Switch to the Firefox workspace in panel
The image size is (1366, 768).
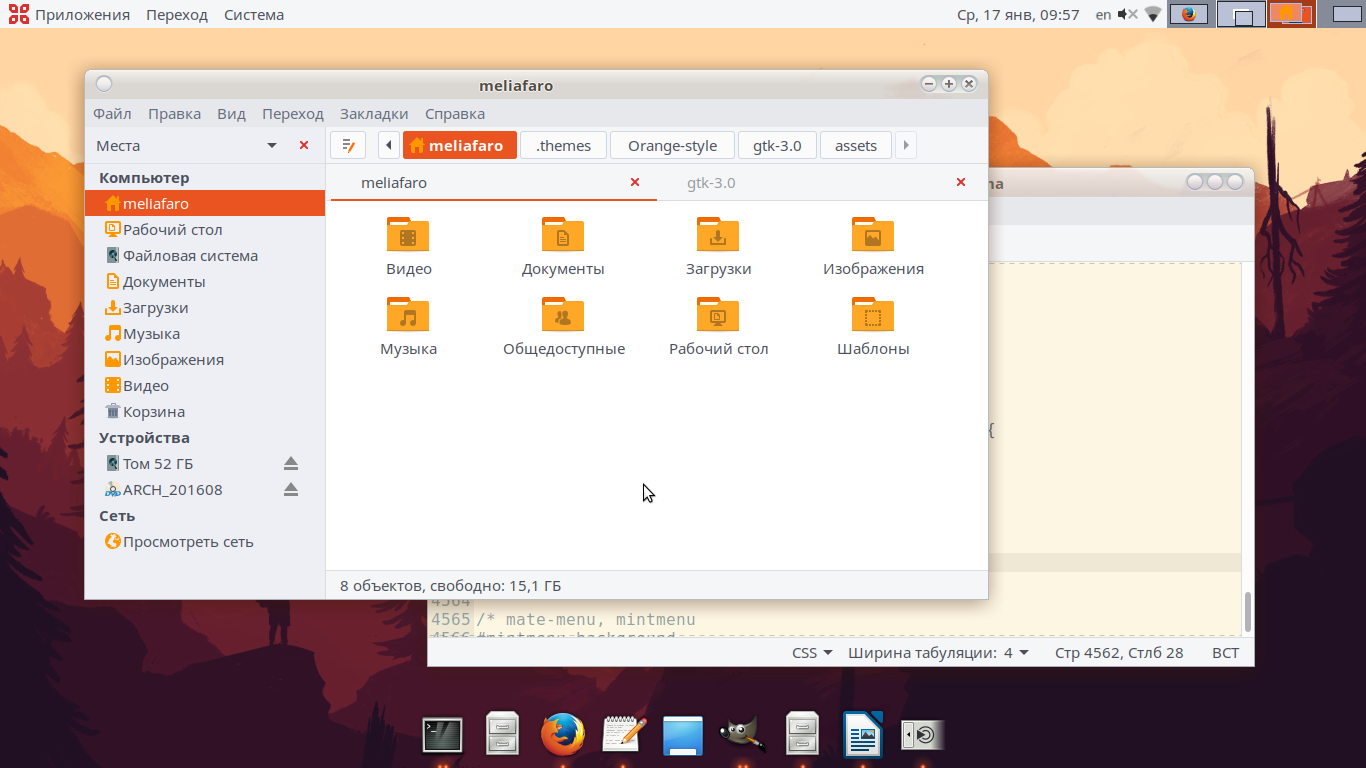tap(1189, 14)
